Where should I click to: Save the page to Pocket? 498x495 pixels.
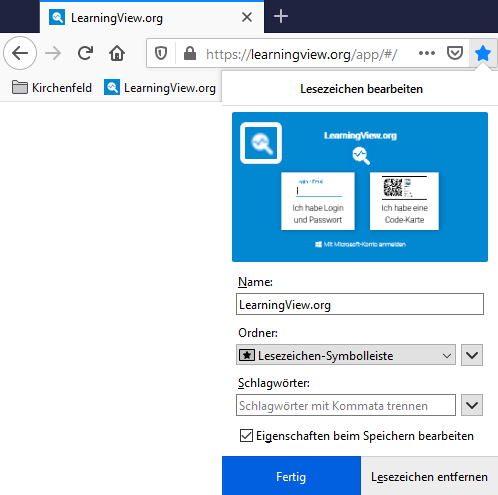click(455, 53)
